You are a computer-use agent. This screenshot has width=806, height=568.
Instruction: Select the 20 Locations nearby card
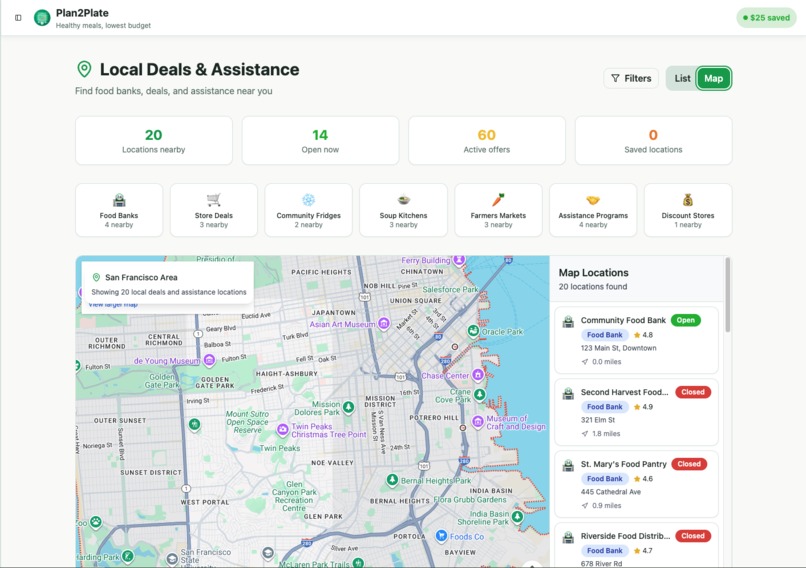click(154, 140)
